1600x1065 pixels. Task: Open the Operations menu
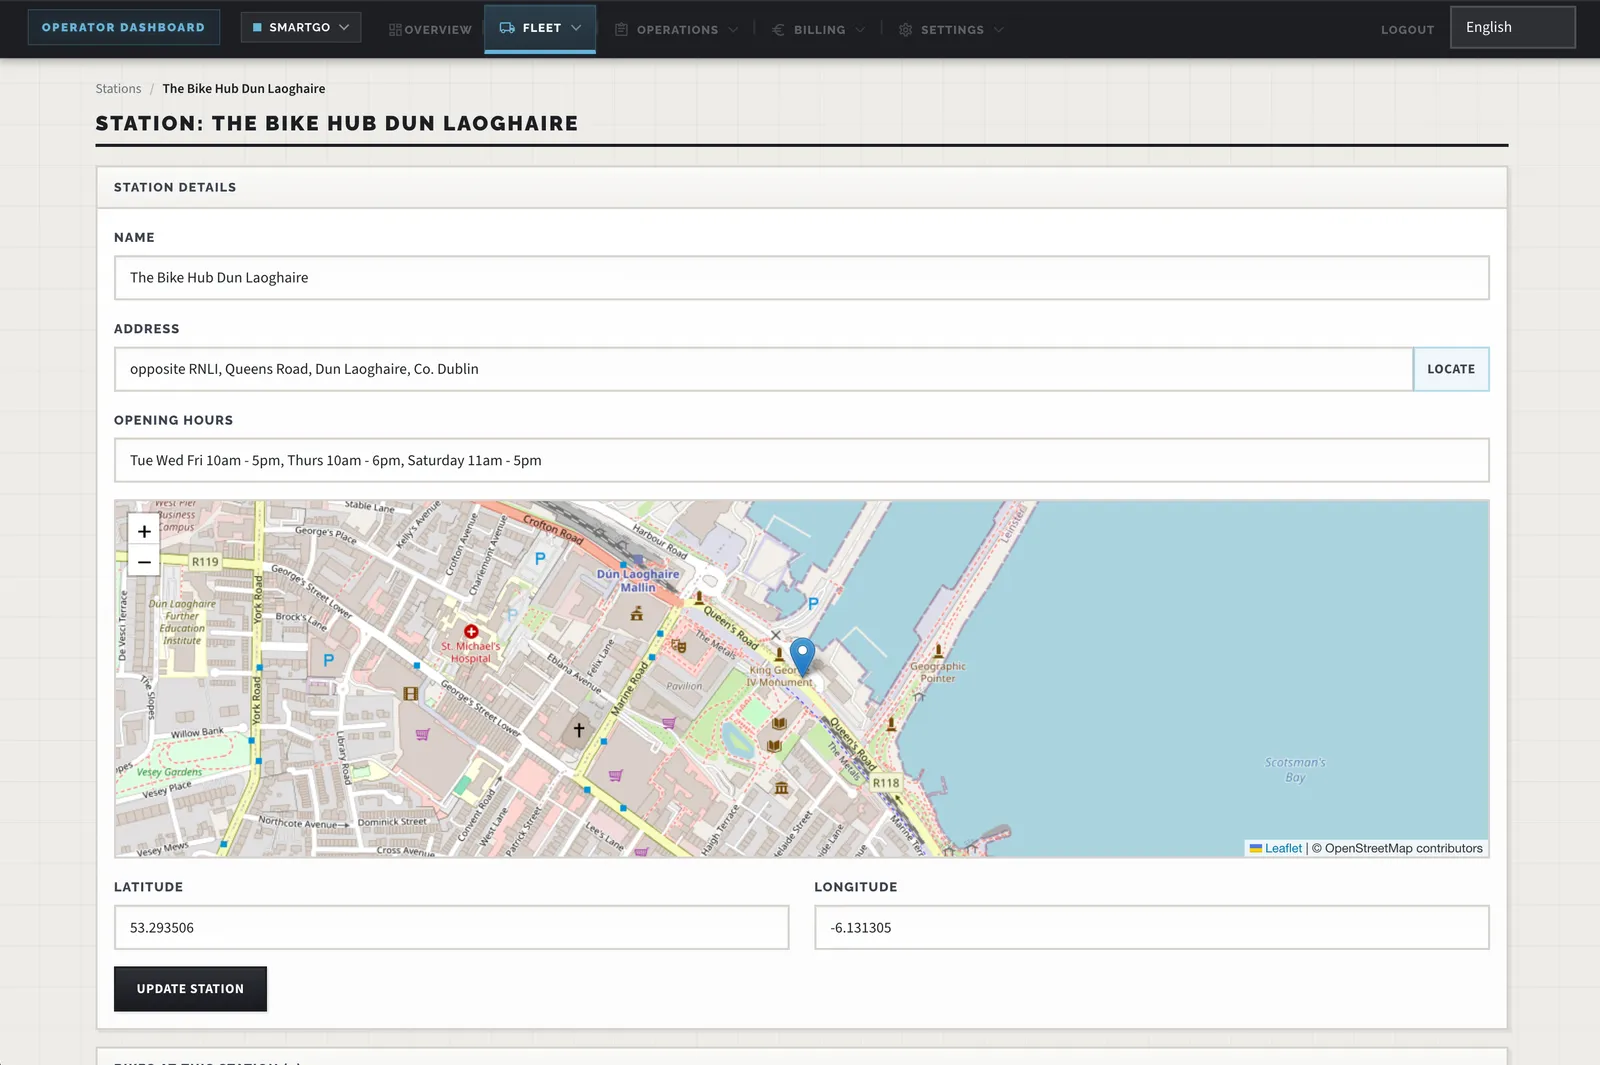click(x=677, y=30)
